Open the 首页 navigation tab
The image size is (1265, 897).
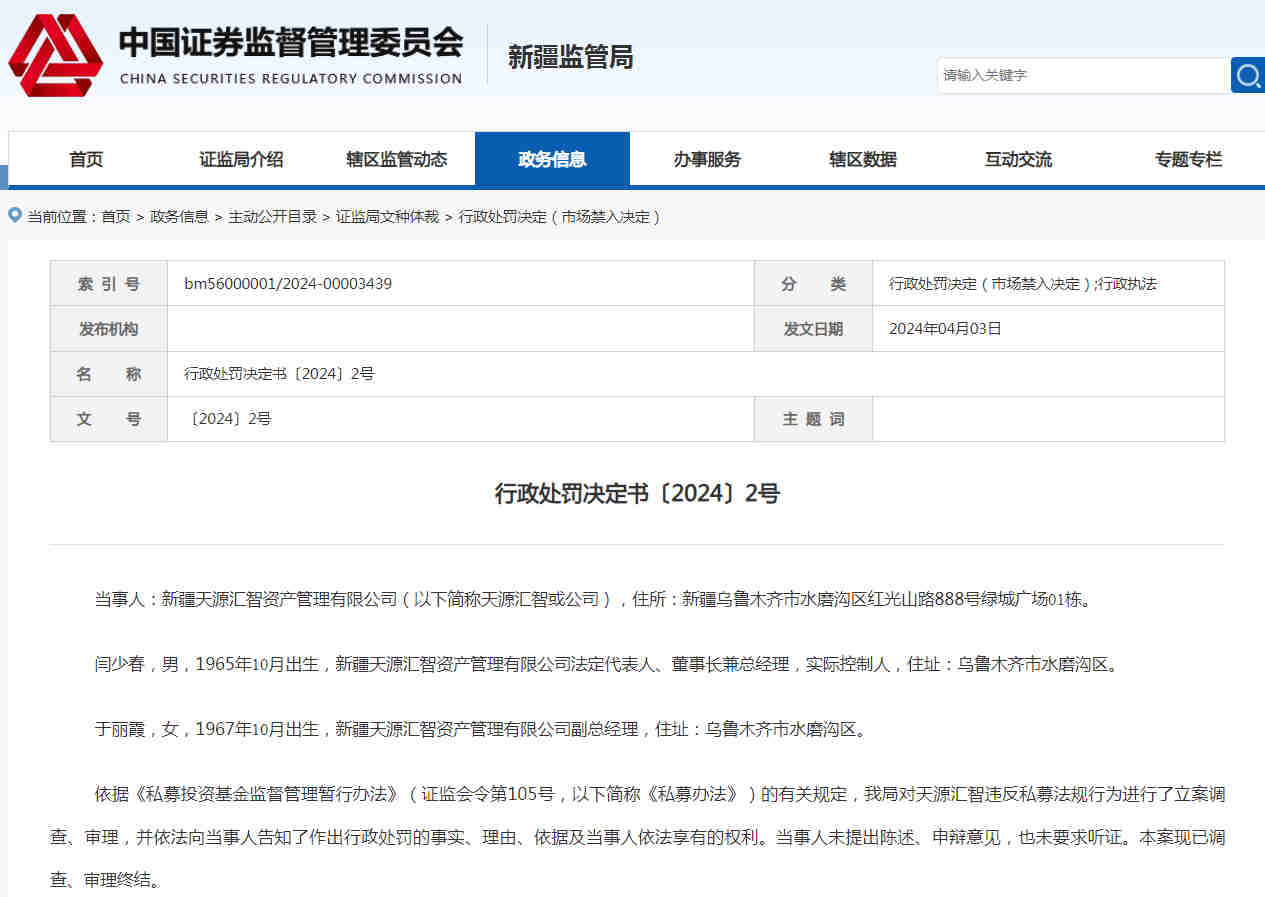[86, 160]
